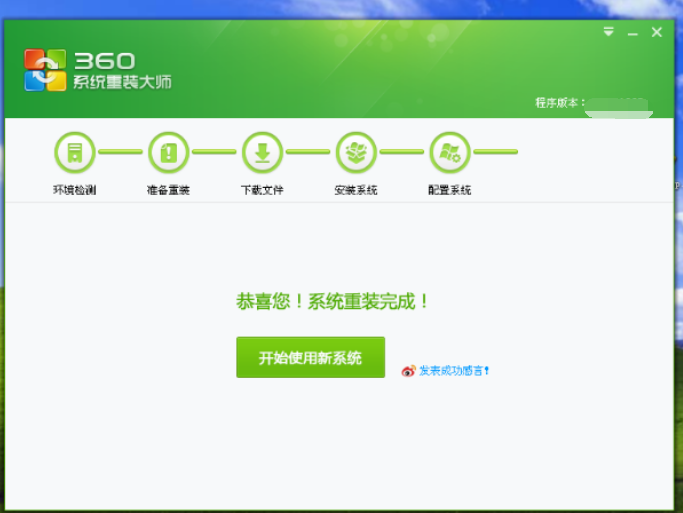The width and height of the screenshot is (683, 513).
Task: Open the title bar dropdown menu arrow
Action: pos(608,33)
